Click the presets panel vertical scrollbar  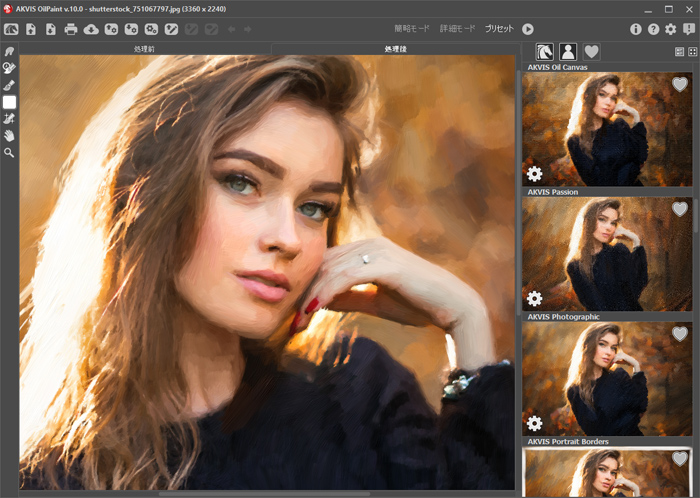(x=696, y=214)
